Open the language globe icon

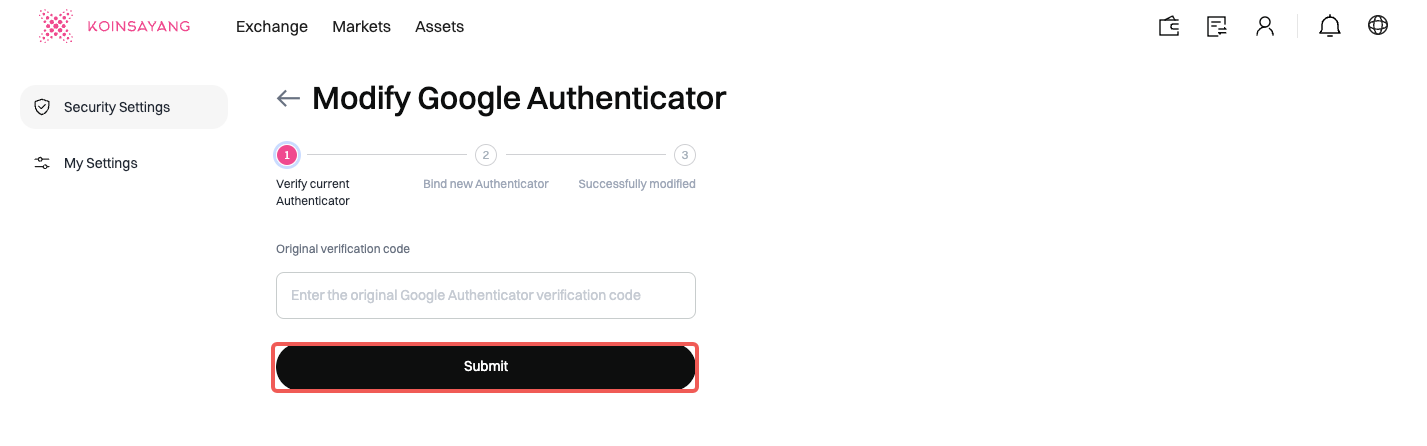(1378, 26)
